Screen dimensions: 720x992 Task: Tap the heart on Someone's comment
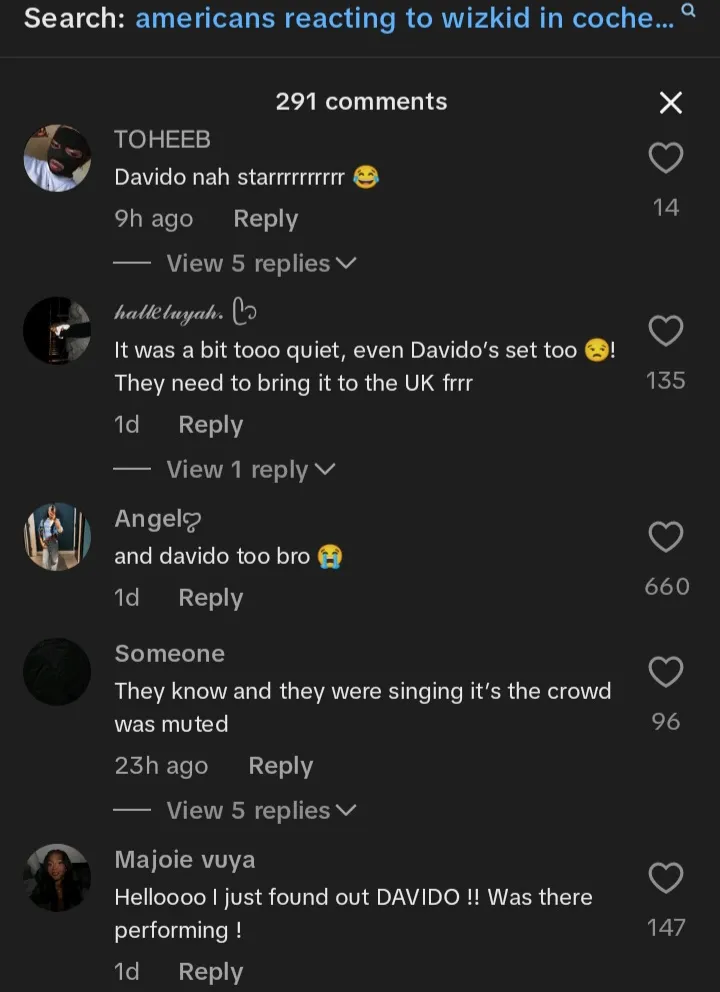[666, 672]
